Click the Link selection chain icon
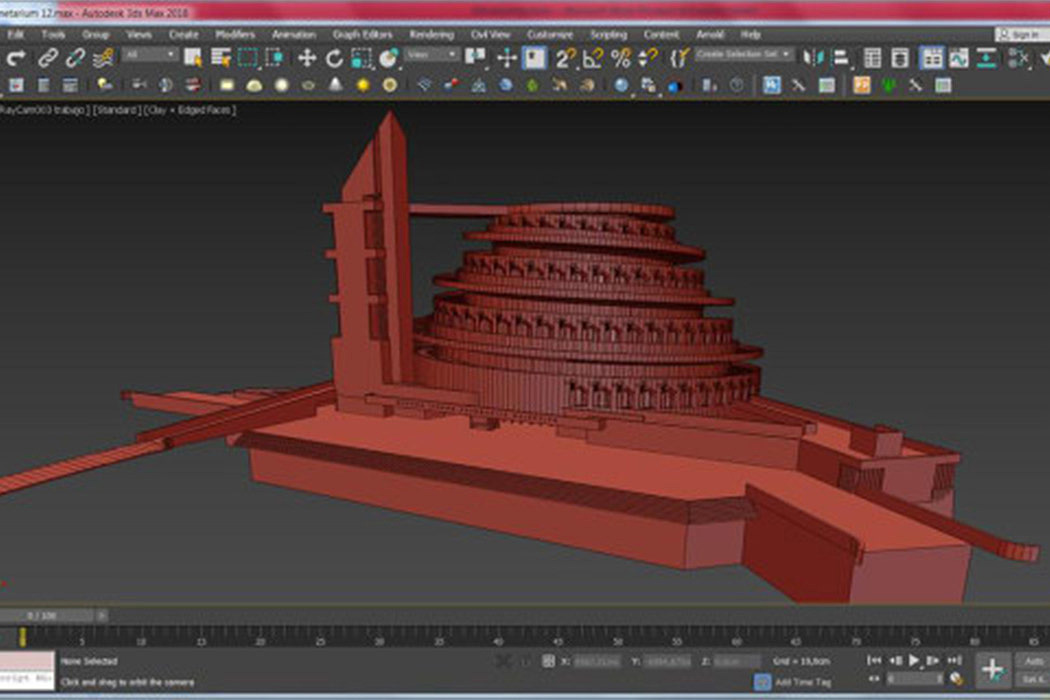 tap(47, 58)
